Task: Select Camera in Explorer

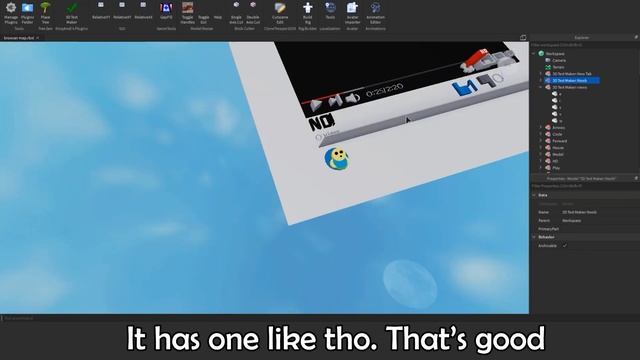Action: [559, 60]
